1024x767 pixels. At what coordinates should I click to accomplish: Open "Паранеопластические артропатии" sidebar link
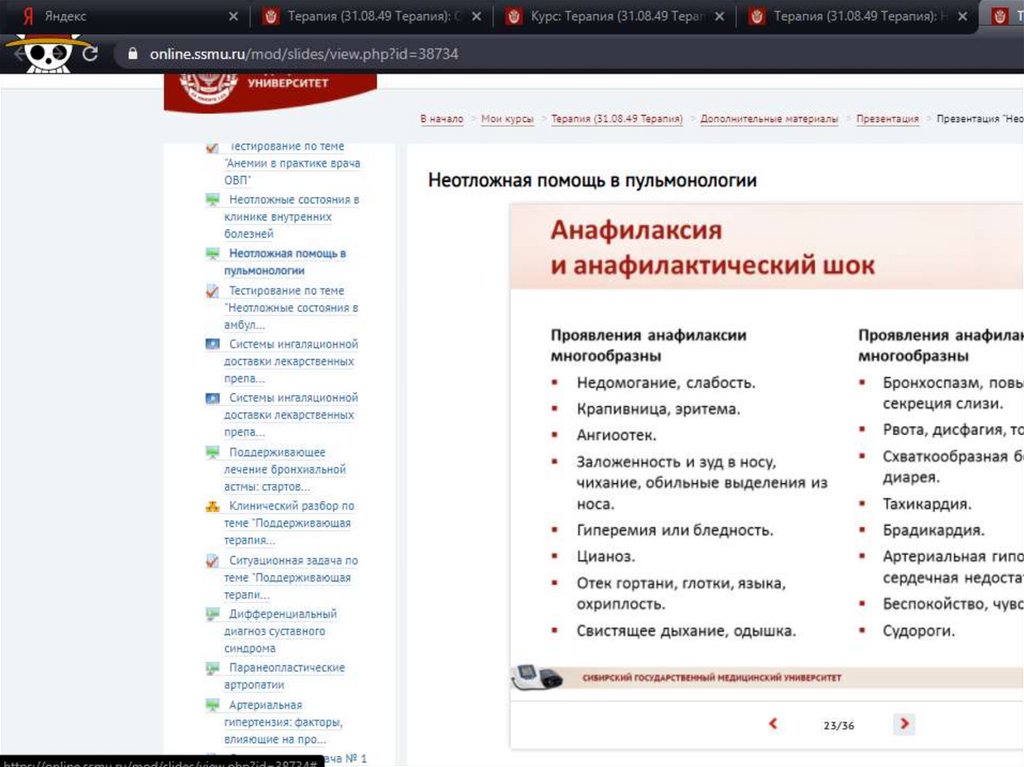[x=284, y=676]
